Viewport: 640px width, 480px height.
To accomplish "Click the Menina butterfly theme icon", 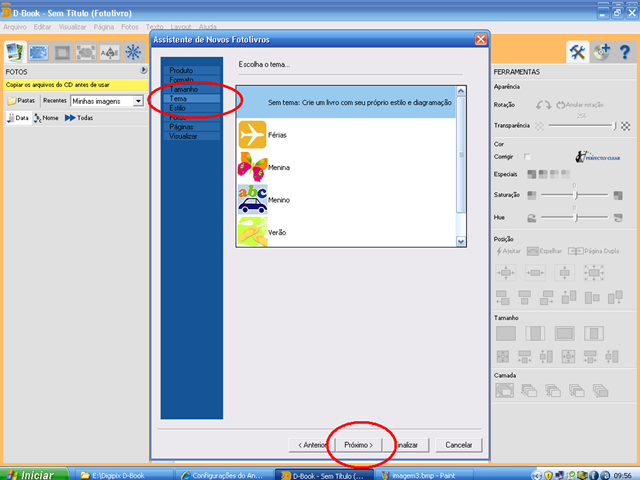I will pyautogui.click(x=252, y=167).
